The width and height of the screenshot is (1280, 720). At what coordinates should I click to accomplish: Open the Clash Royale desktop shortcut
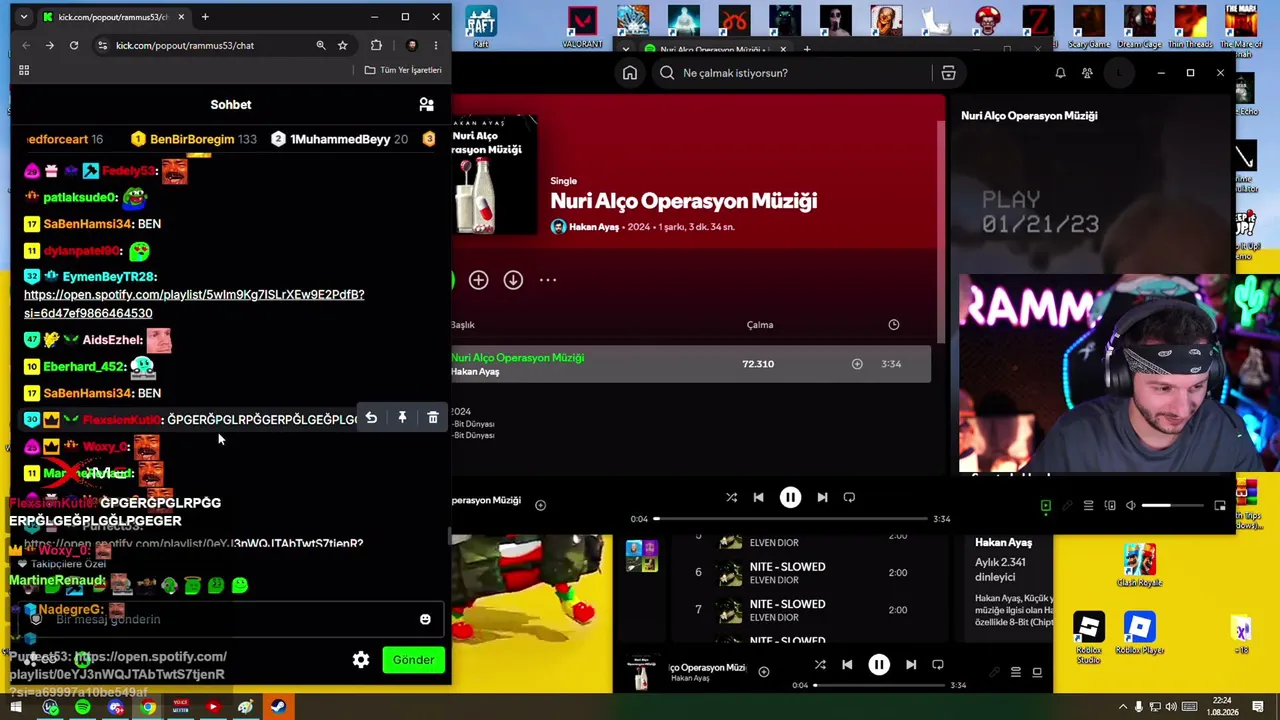(1139, 566)
